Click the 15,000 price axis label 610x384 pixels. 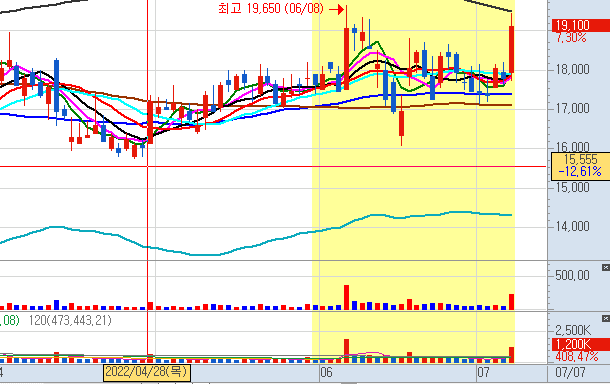[572, 188]
